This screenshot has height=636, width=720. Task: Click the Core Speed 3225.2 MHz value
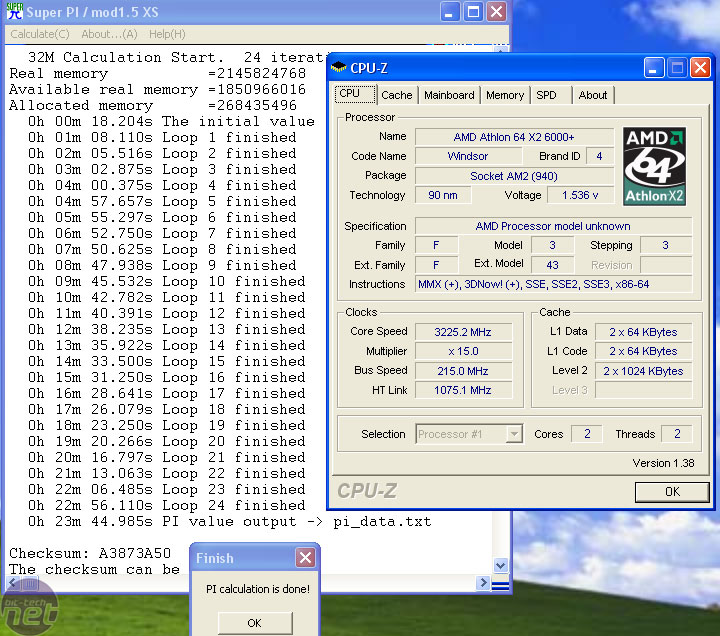[x=463, y=332]
